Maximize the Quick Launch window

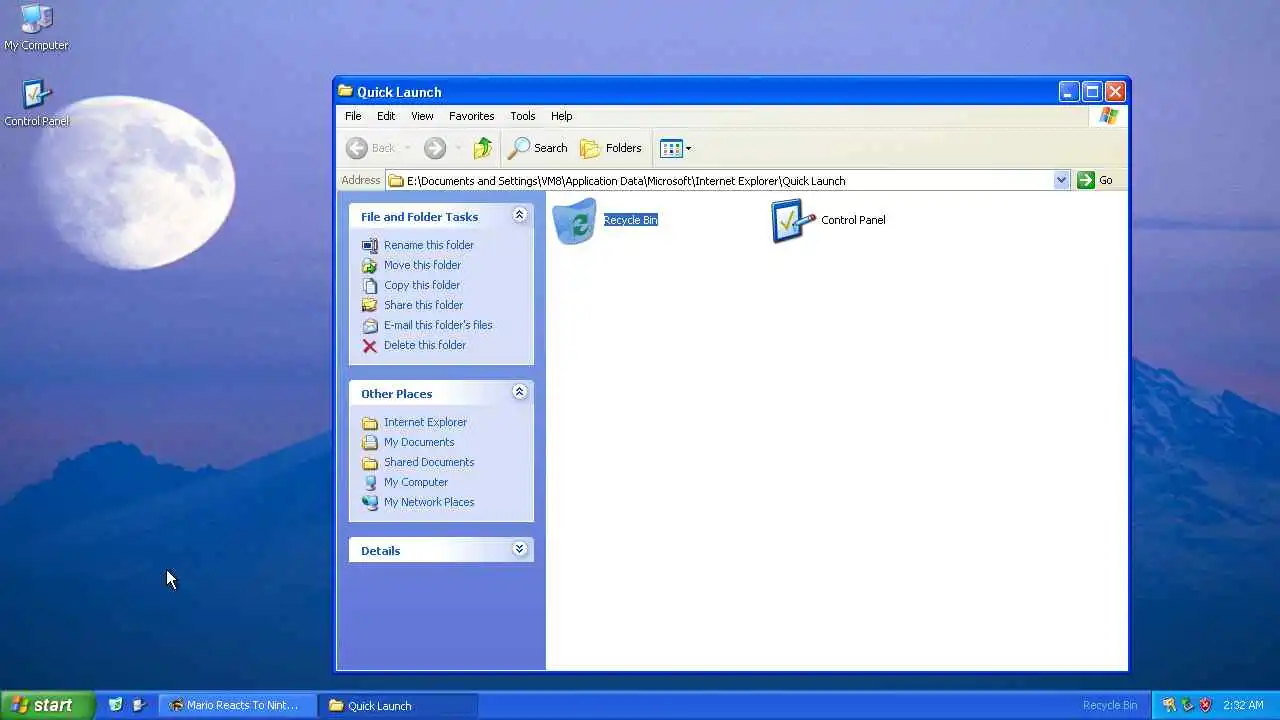coord(1092,92)
